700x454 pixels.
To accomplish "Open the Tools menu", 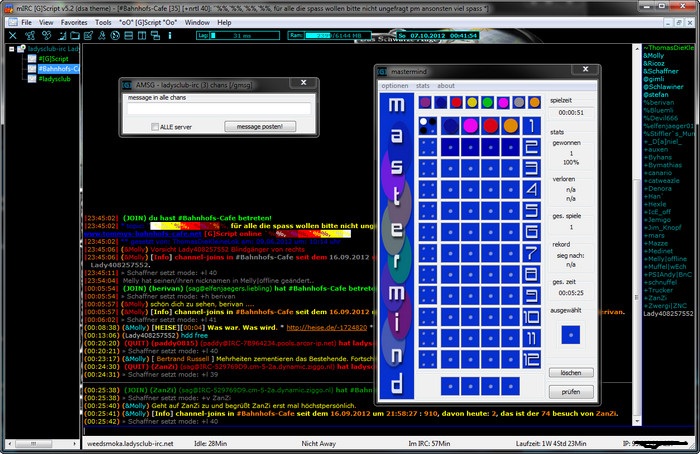I will tap(103, 22).
